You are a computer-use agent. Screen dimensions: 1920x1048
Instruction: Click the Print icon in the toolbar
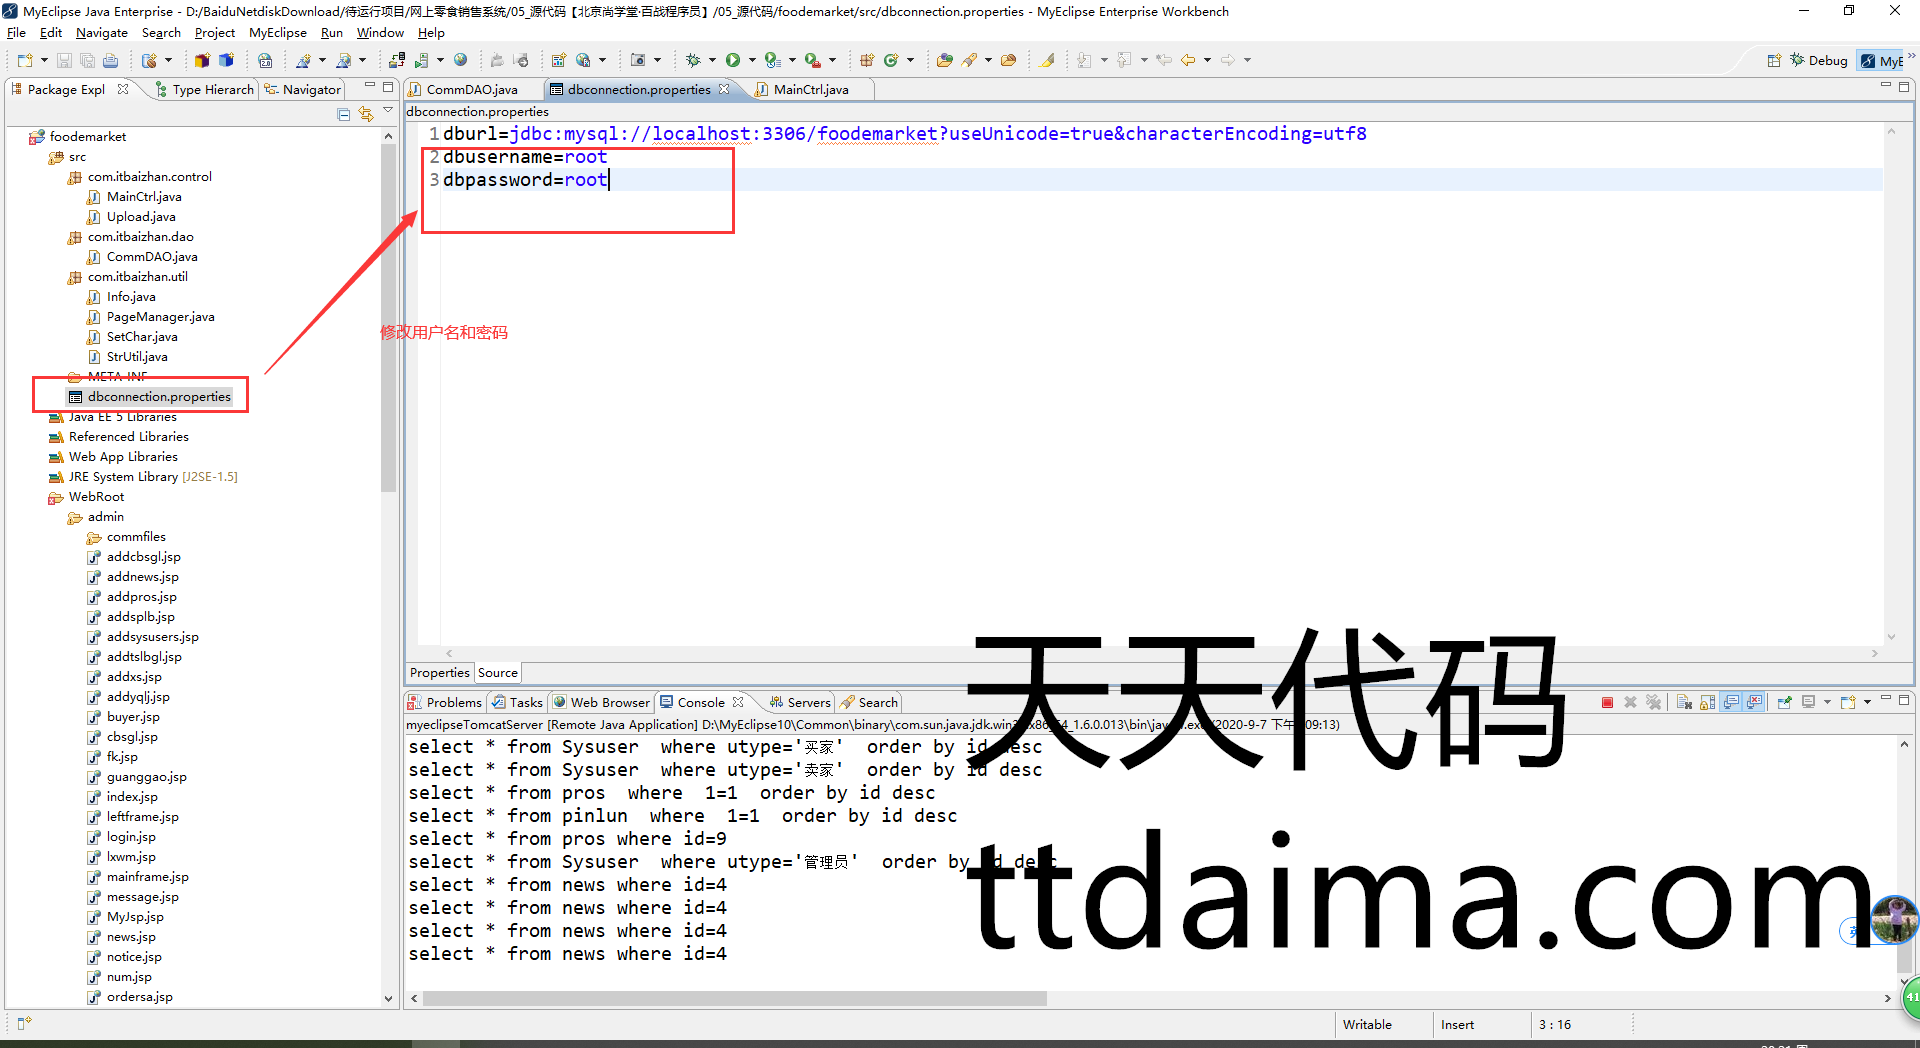click(x=111, y=60)
